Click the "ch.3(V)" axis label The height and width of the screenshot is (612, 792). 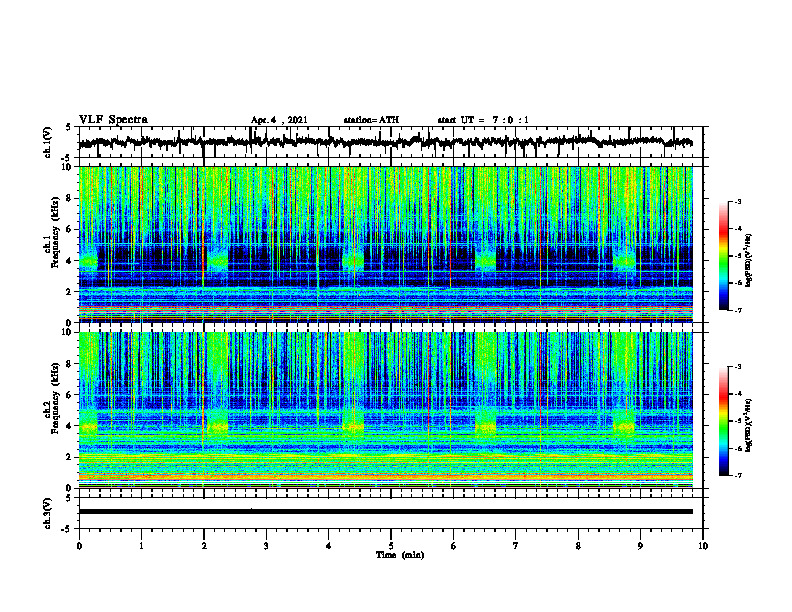click(x=49, y=513)
